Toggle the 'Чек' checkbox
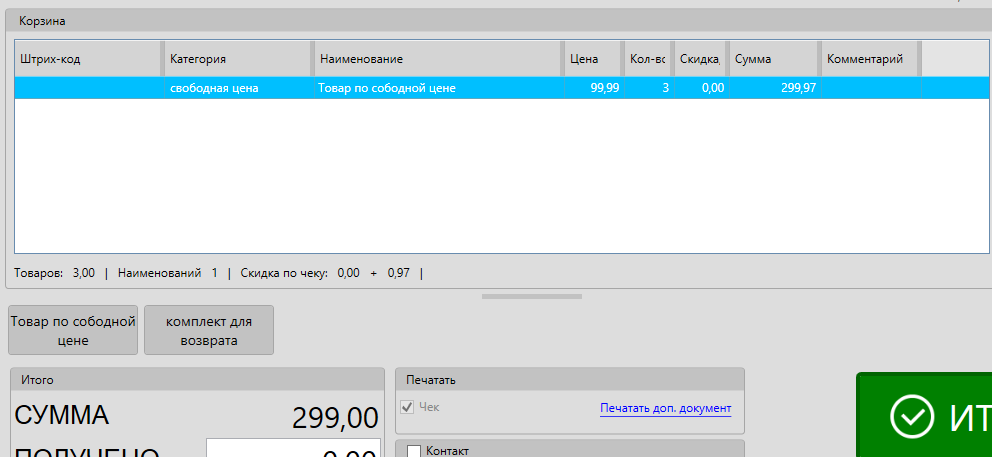Image resolution: width=992 pixels, height=457 pixels. [407, 408]
